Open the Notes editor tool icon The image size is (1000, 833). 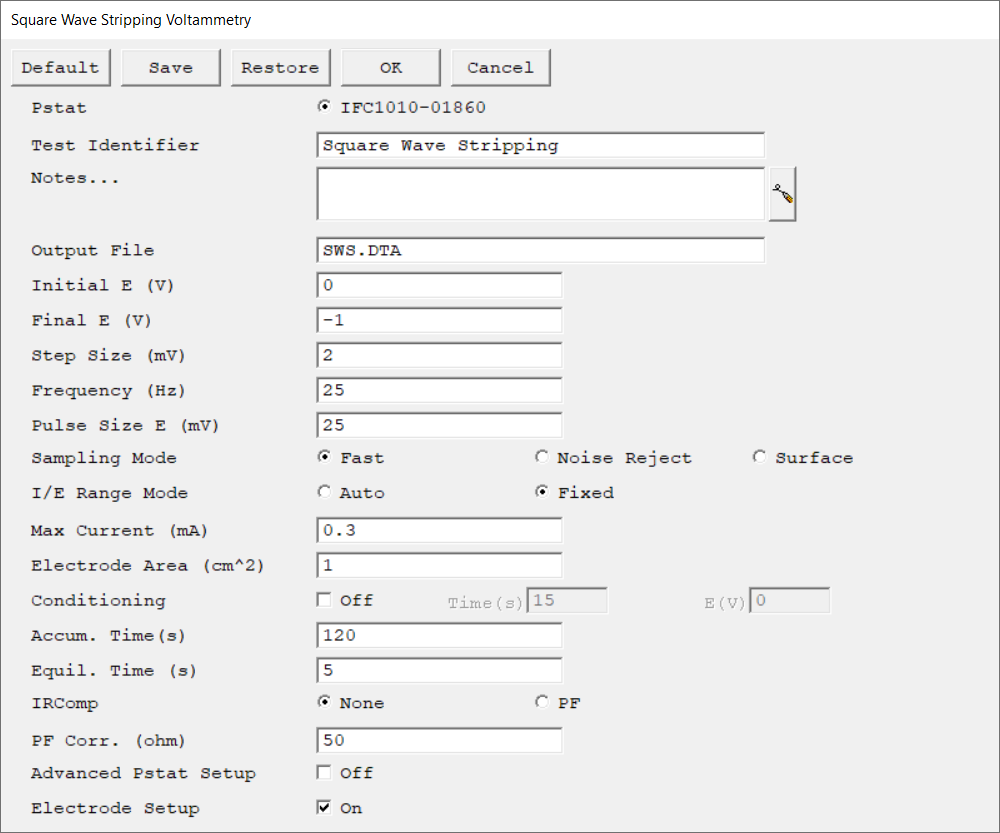(x=782, y=194)
